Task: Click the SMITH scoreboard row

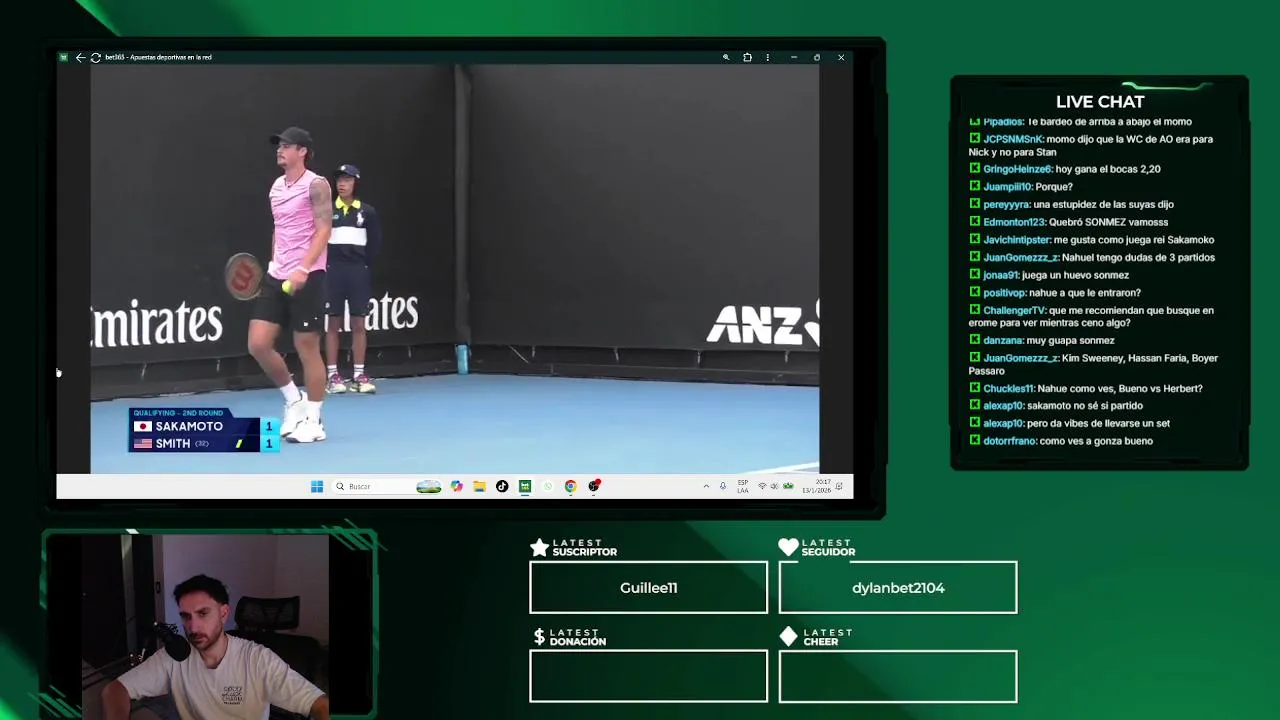Action: tap(204, 443)
